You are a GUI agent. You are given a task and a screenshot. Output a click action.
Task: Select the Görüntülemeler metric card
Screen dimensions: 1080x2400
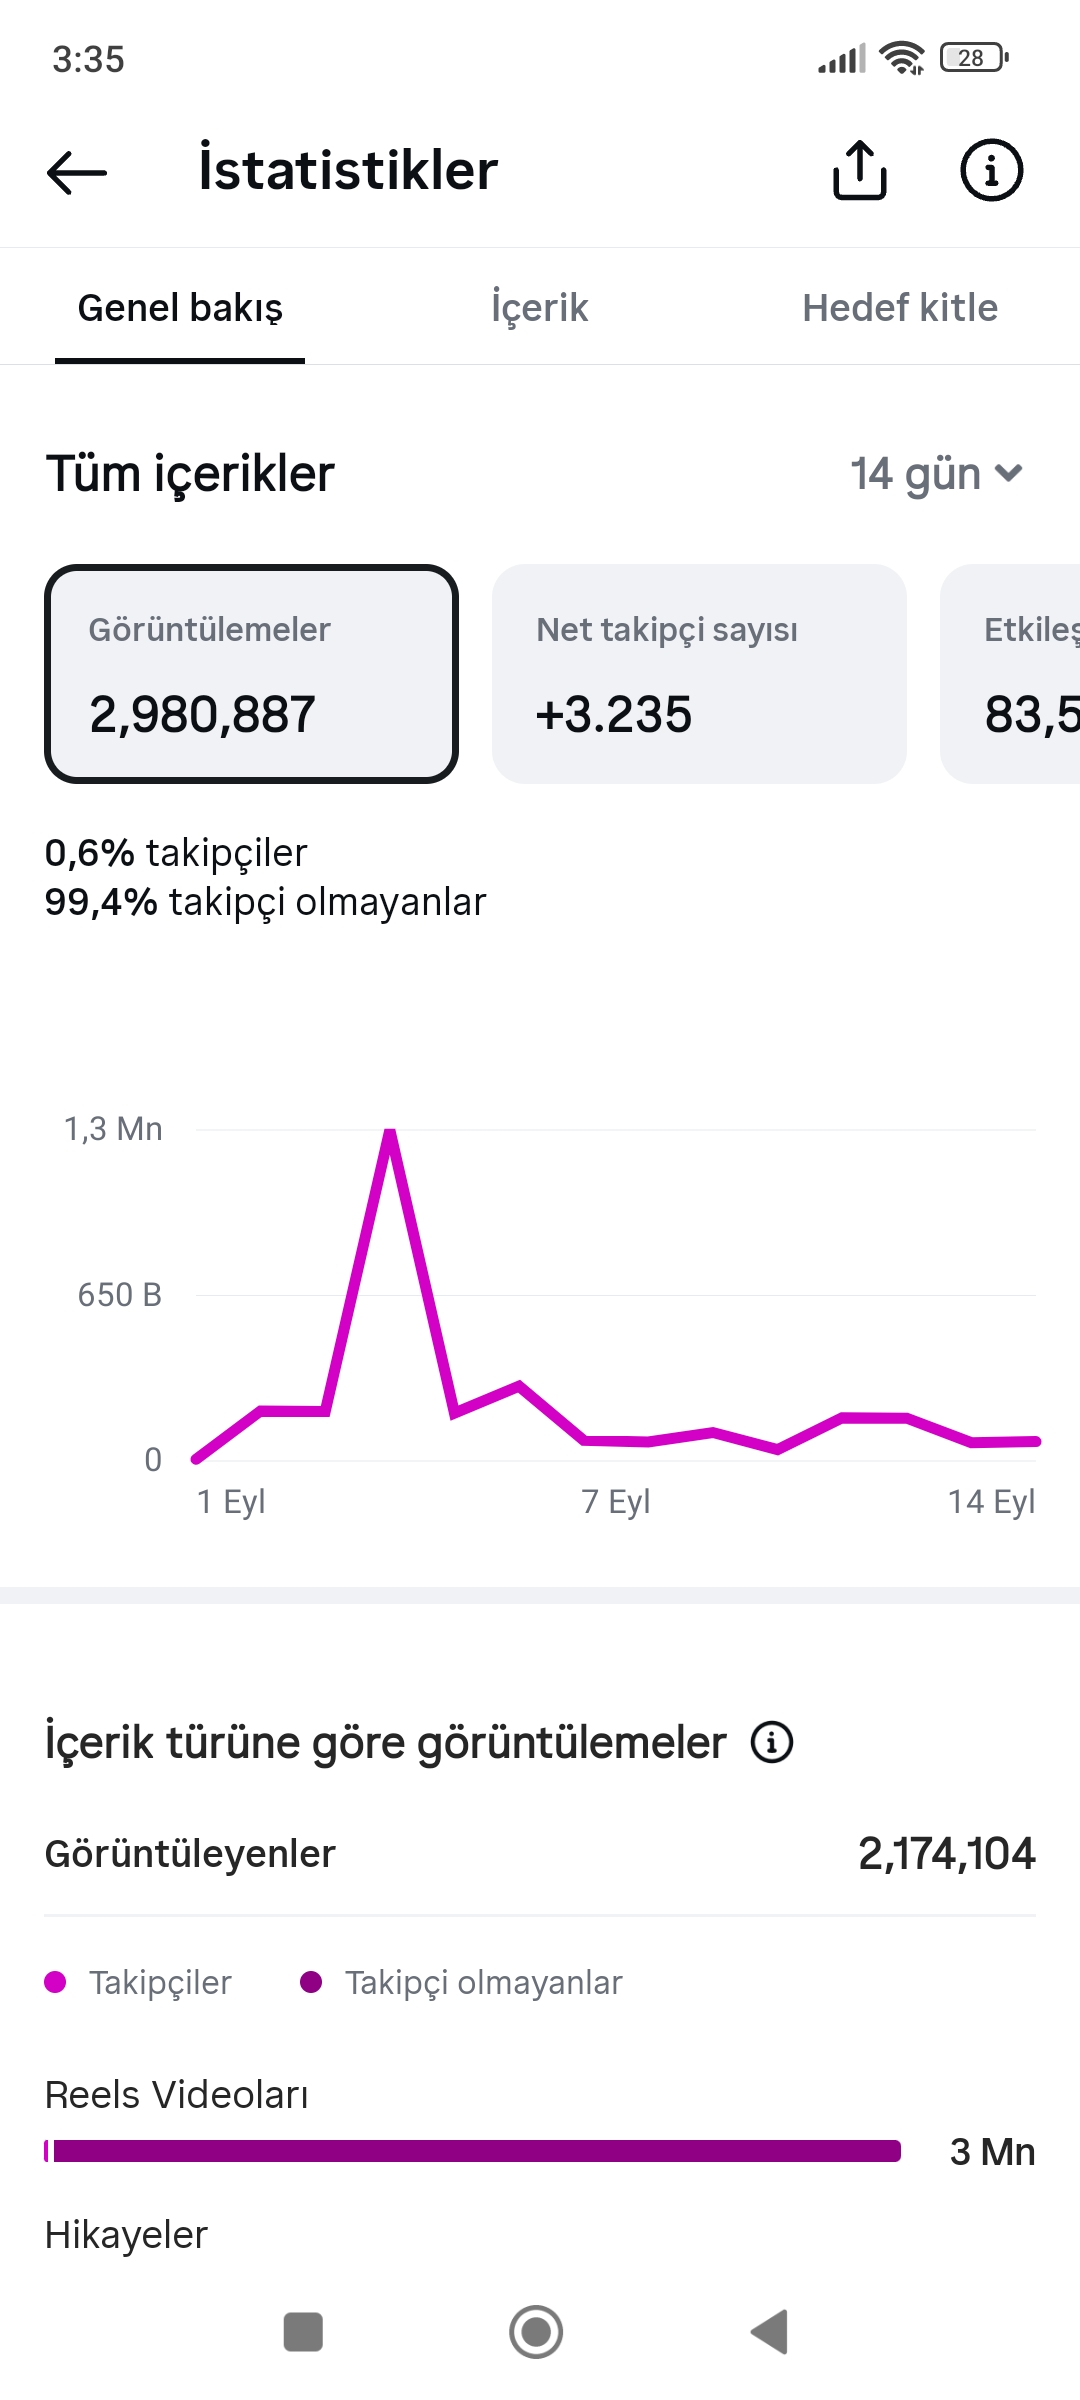[x=251, y=674]
